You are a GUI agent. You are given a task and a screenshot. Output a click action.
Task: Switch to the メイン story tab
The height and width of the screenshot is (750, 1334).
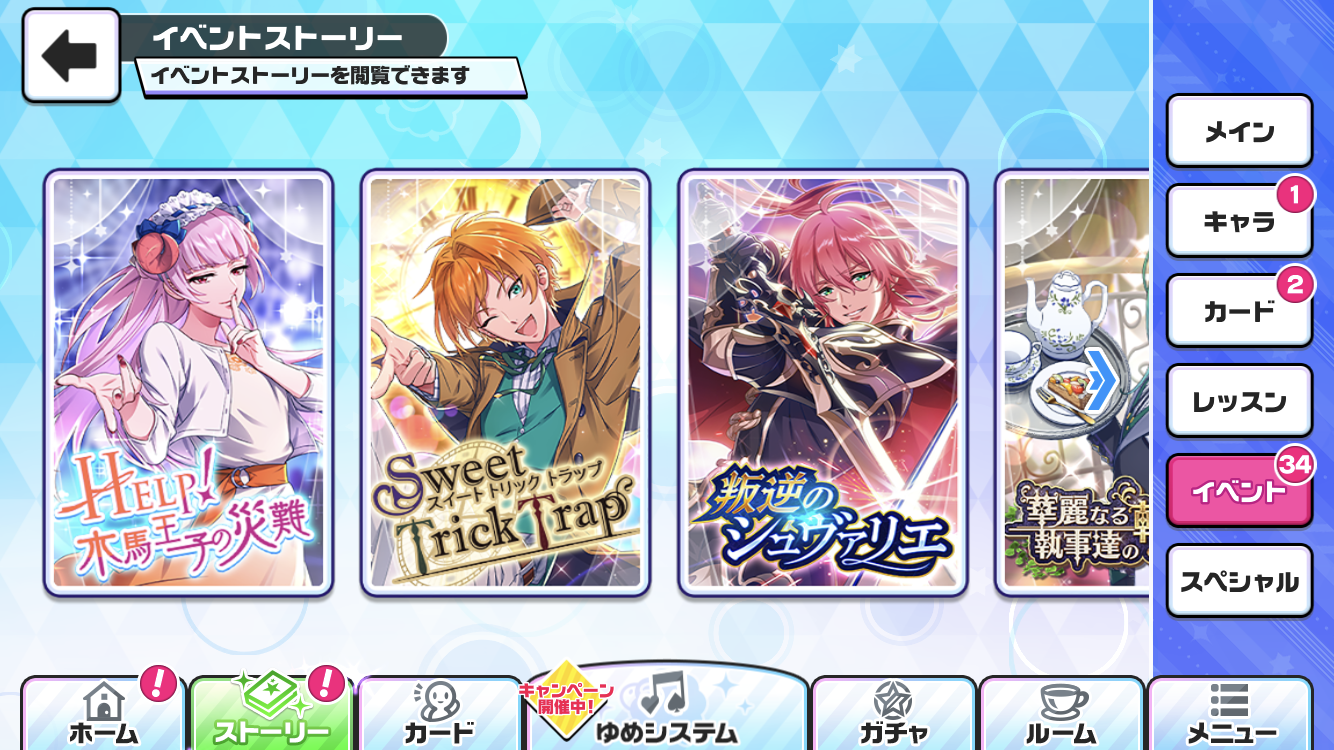pos(1239,131)
